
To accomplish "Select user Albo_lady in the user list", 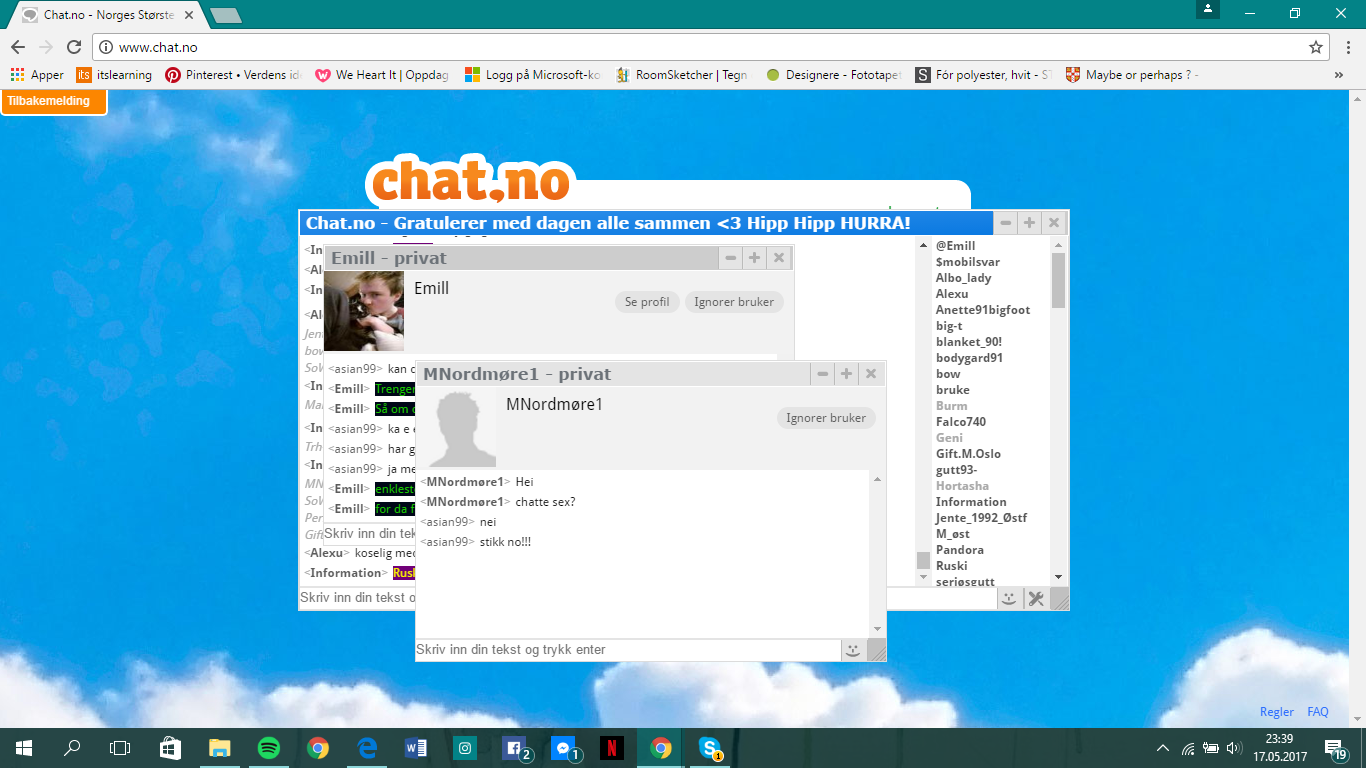I will point(963,278).
